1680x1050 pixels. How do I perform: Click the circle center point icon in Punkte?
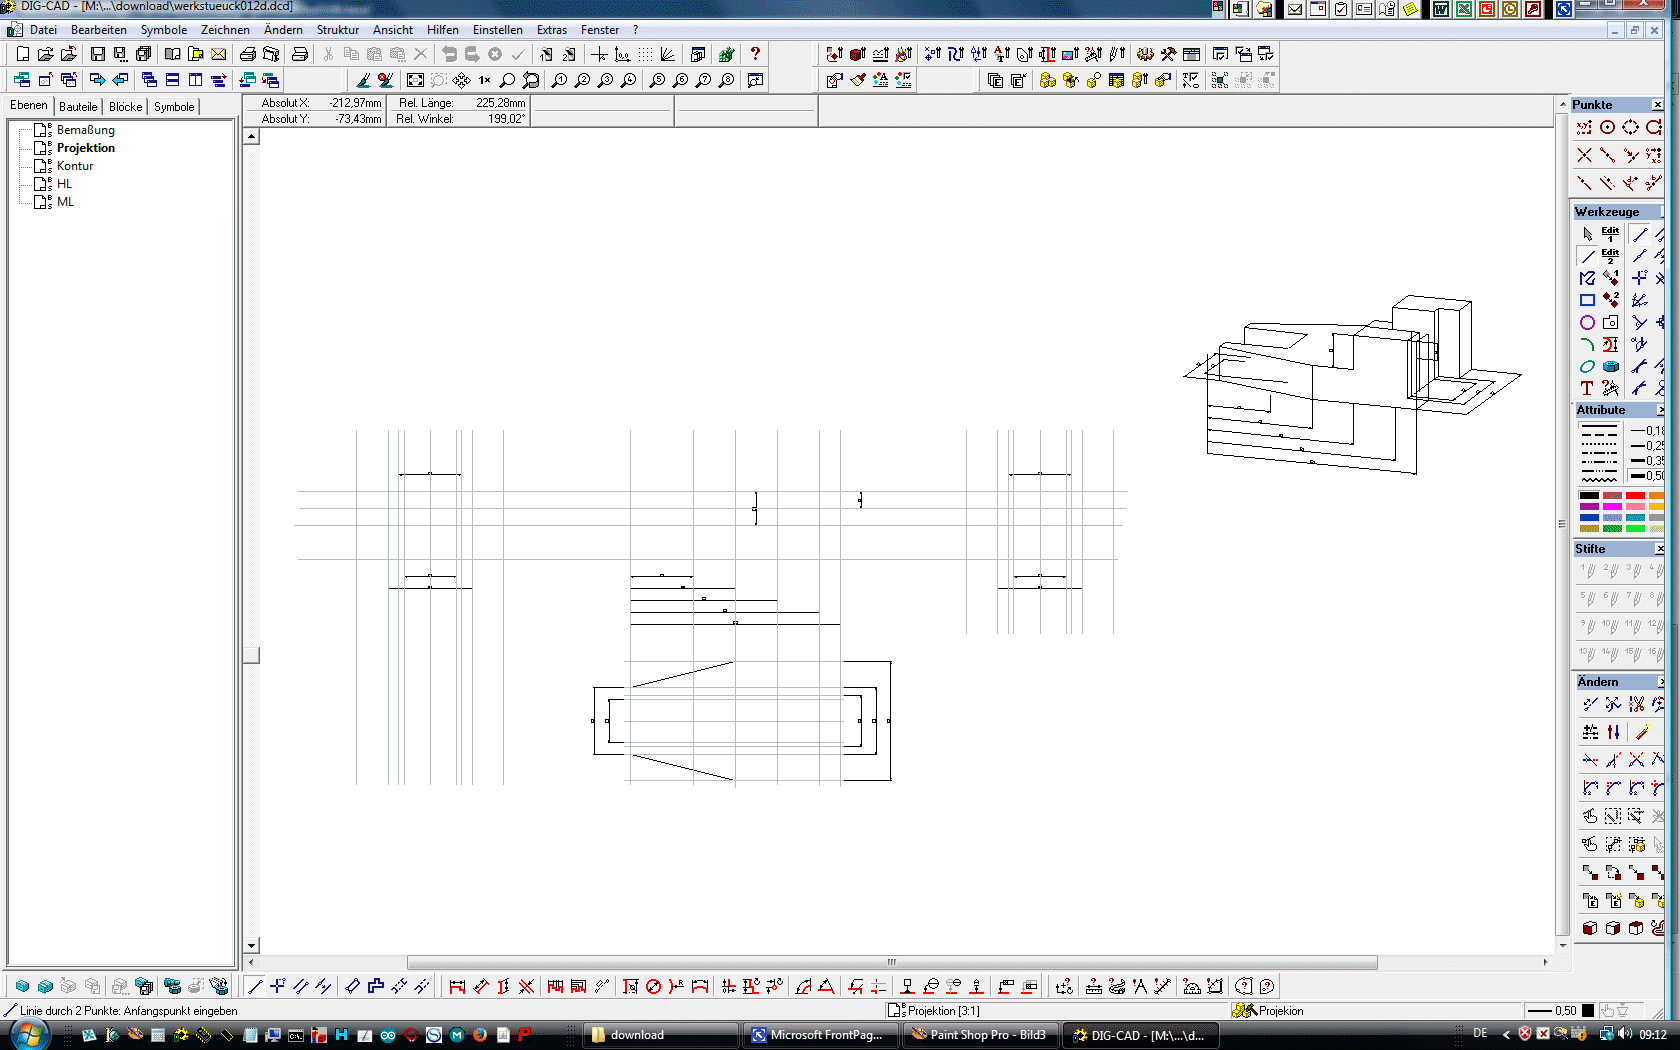tap(1607, 127)
